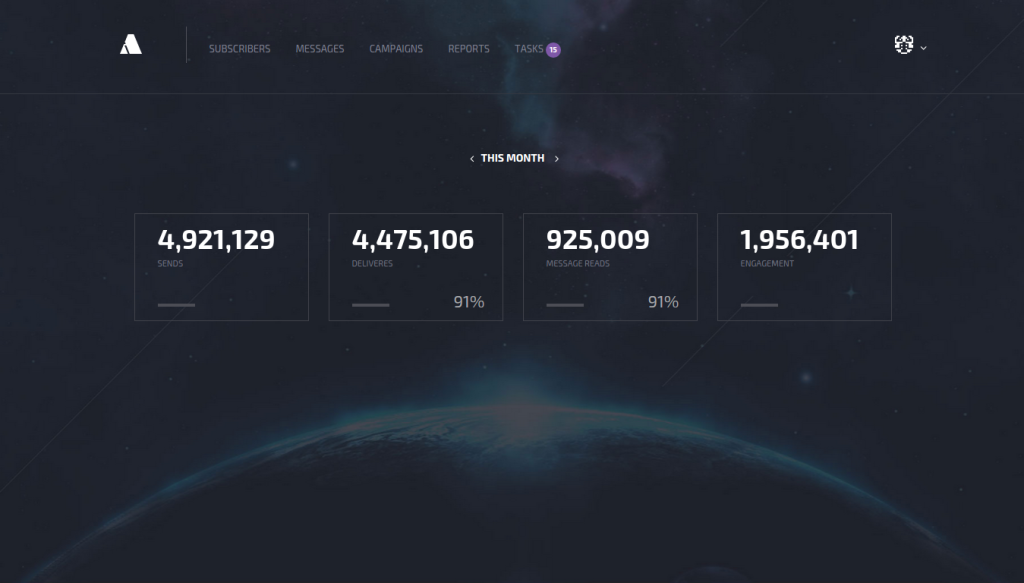Open the user avatar profile icon

pyautogui.click(x=904, y=45)
